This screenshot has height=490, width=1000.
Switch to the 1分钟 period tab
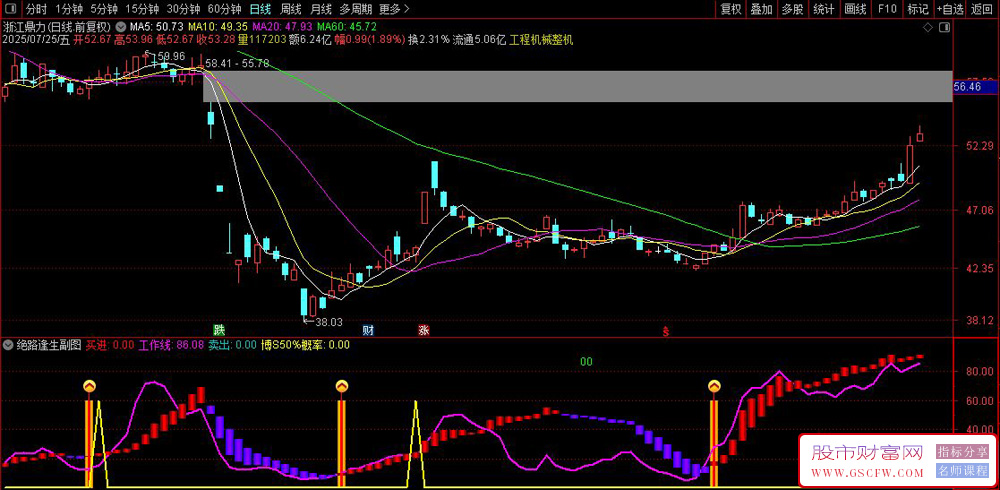[x=69, y=9]
